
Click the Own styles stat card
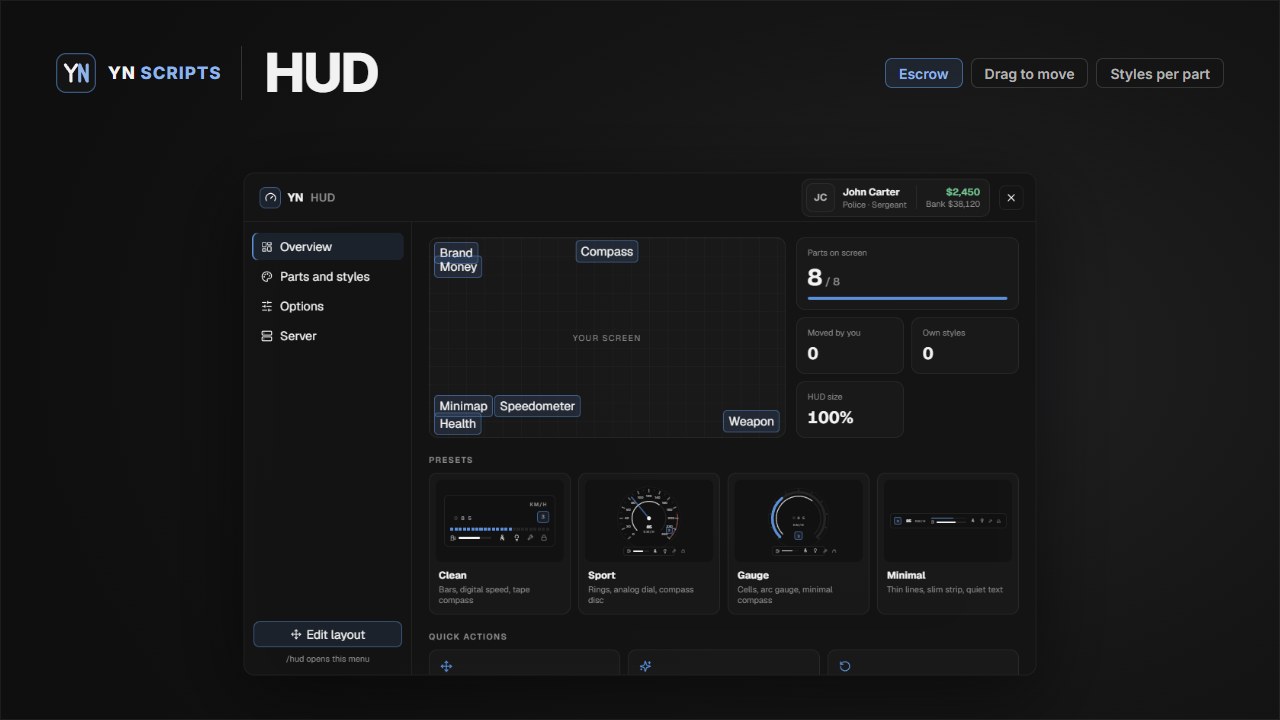pos(965,345)
